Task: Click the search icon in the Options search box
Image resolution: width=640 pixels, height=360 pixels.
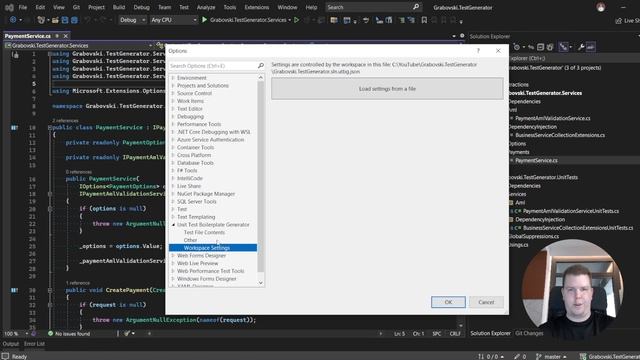Action: [x=260, y=66]
